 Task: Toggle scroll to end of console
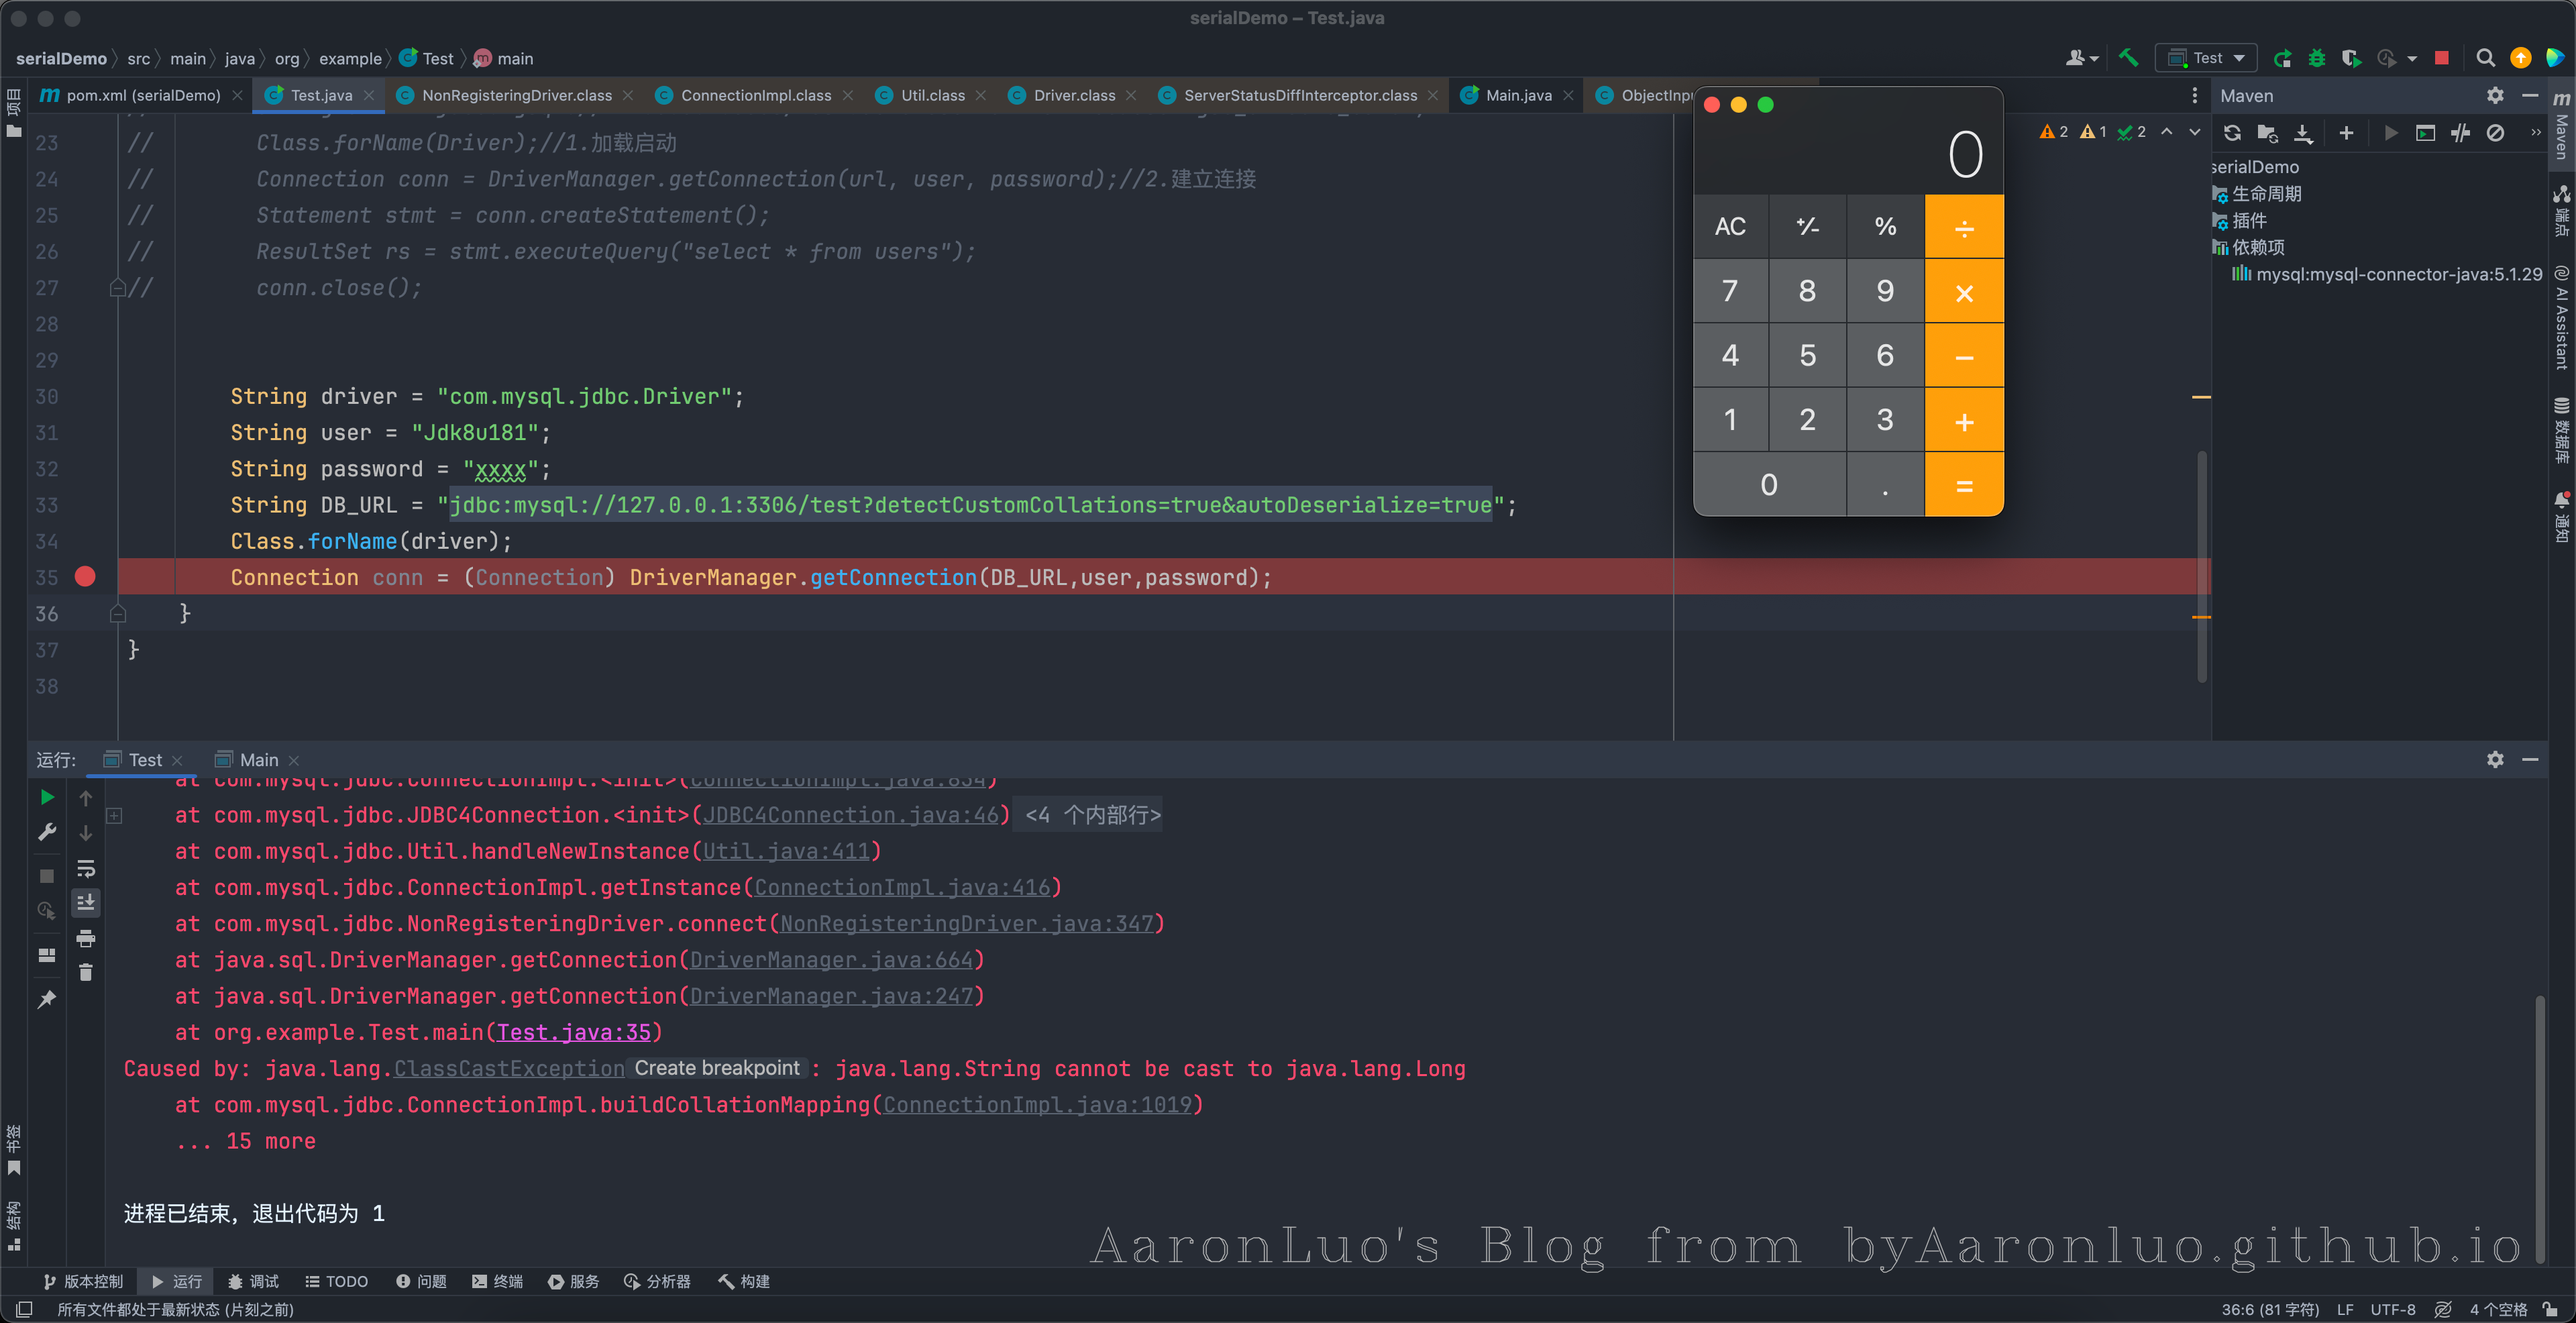[x=86, y=903]
